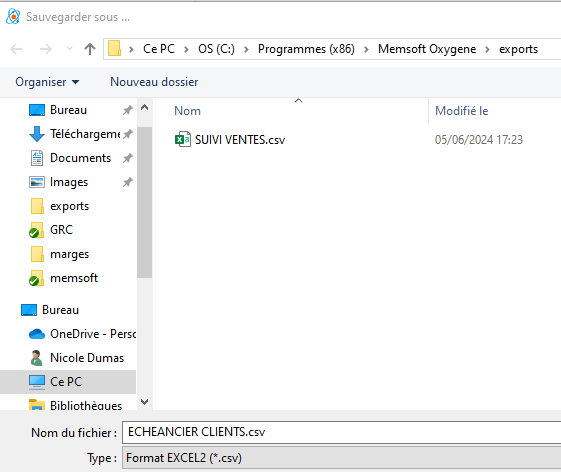The image size is (561, 472).
Task: Click the sidebar scrollbar down arrow
Action: click(145, 402)
